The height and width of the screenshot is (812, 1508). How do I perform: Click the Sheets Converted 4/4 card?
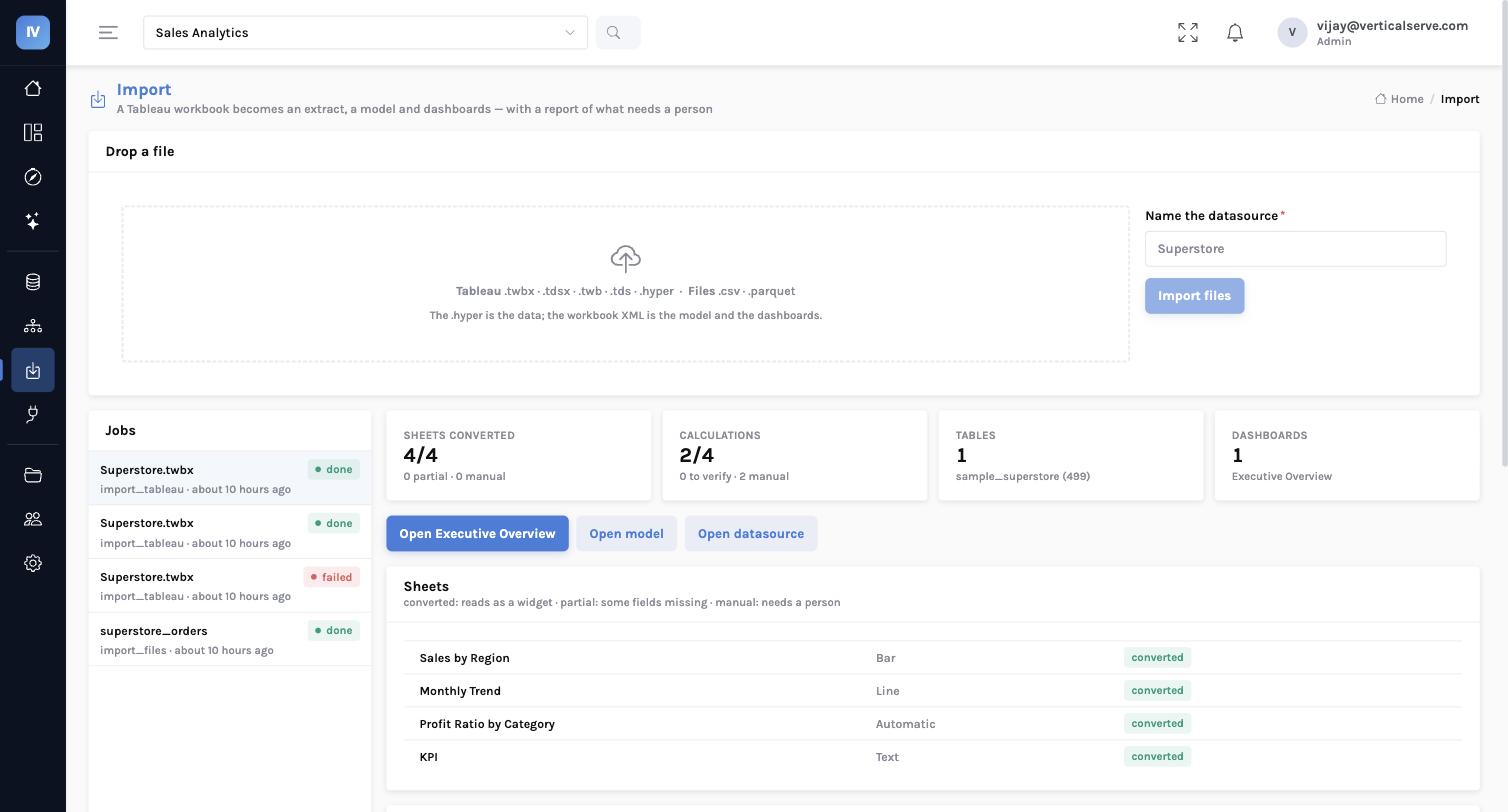pos(519,455)
